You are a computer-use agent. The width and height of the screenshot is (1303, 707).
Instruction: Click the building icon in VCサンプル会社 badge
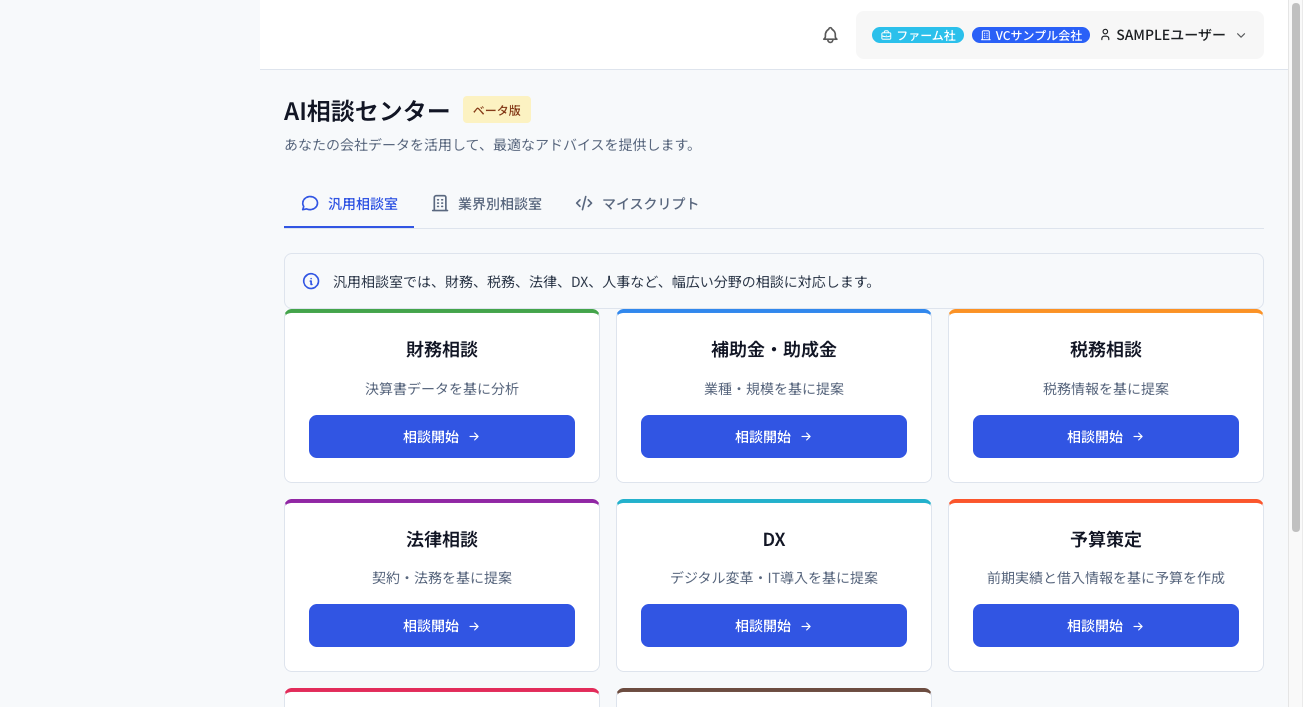(987, 34)
